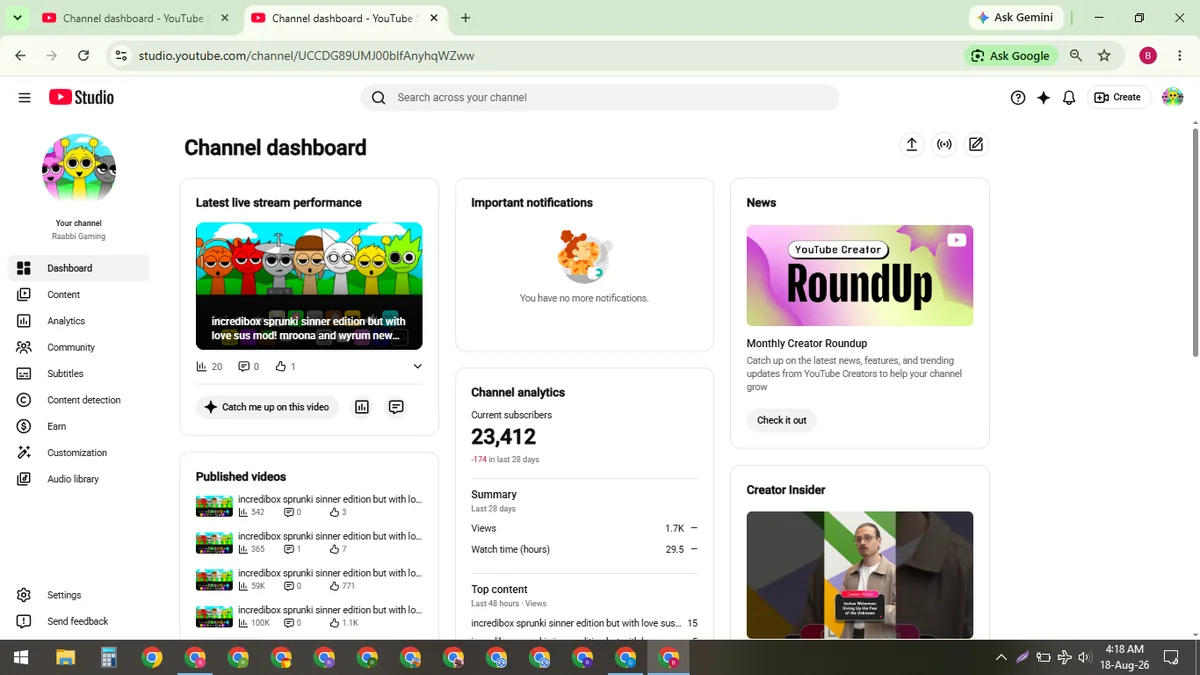The width and height of the screenshot is (1200, 675).
Task: Click the create post pencil icon
Action: pos(976,145)
